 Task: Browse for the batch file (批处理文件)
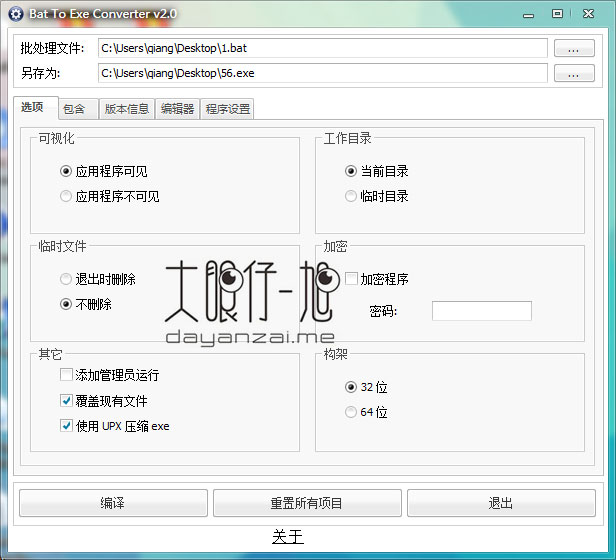point(574,48)
